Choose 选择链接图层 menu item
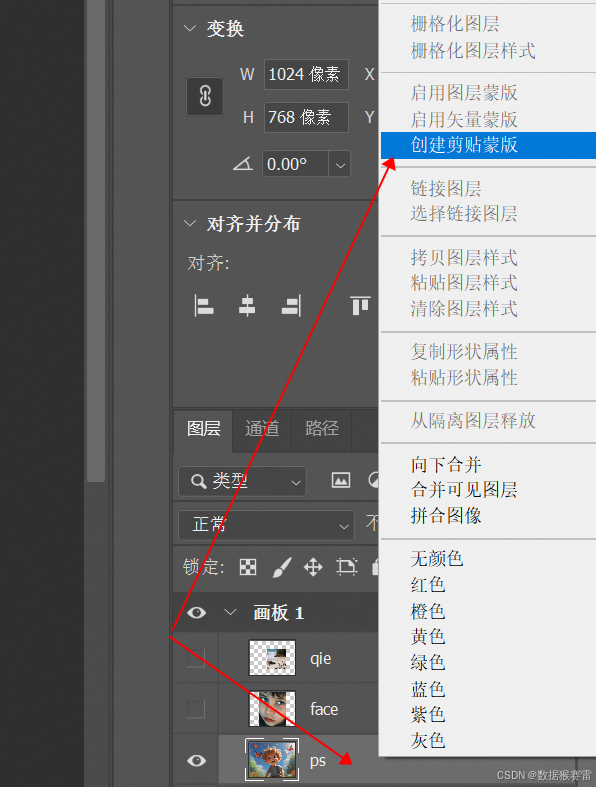 tap(464, 214)
